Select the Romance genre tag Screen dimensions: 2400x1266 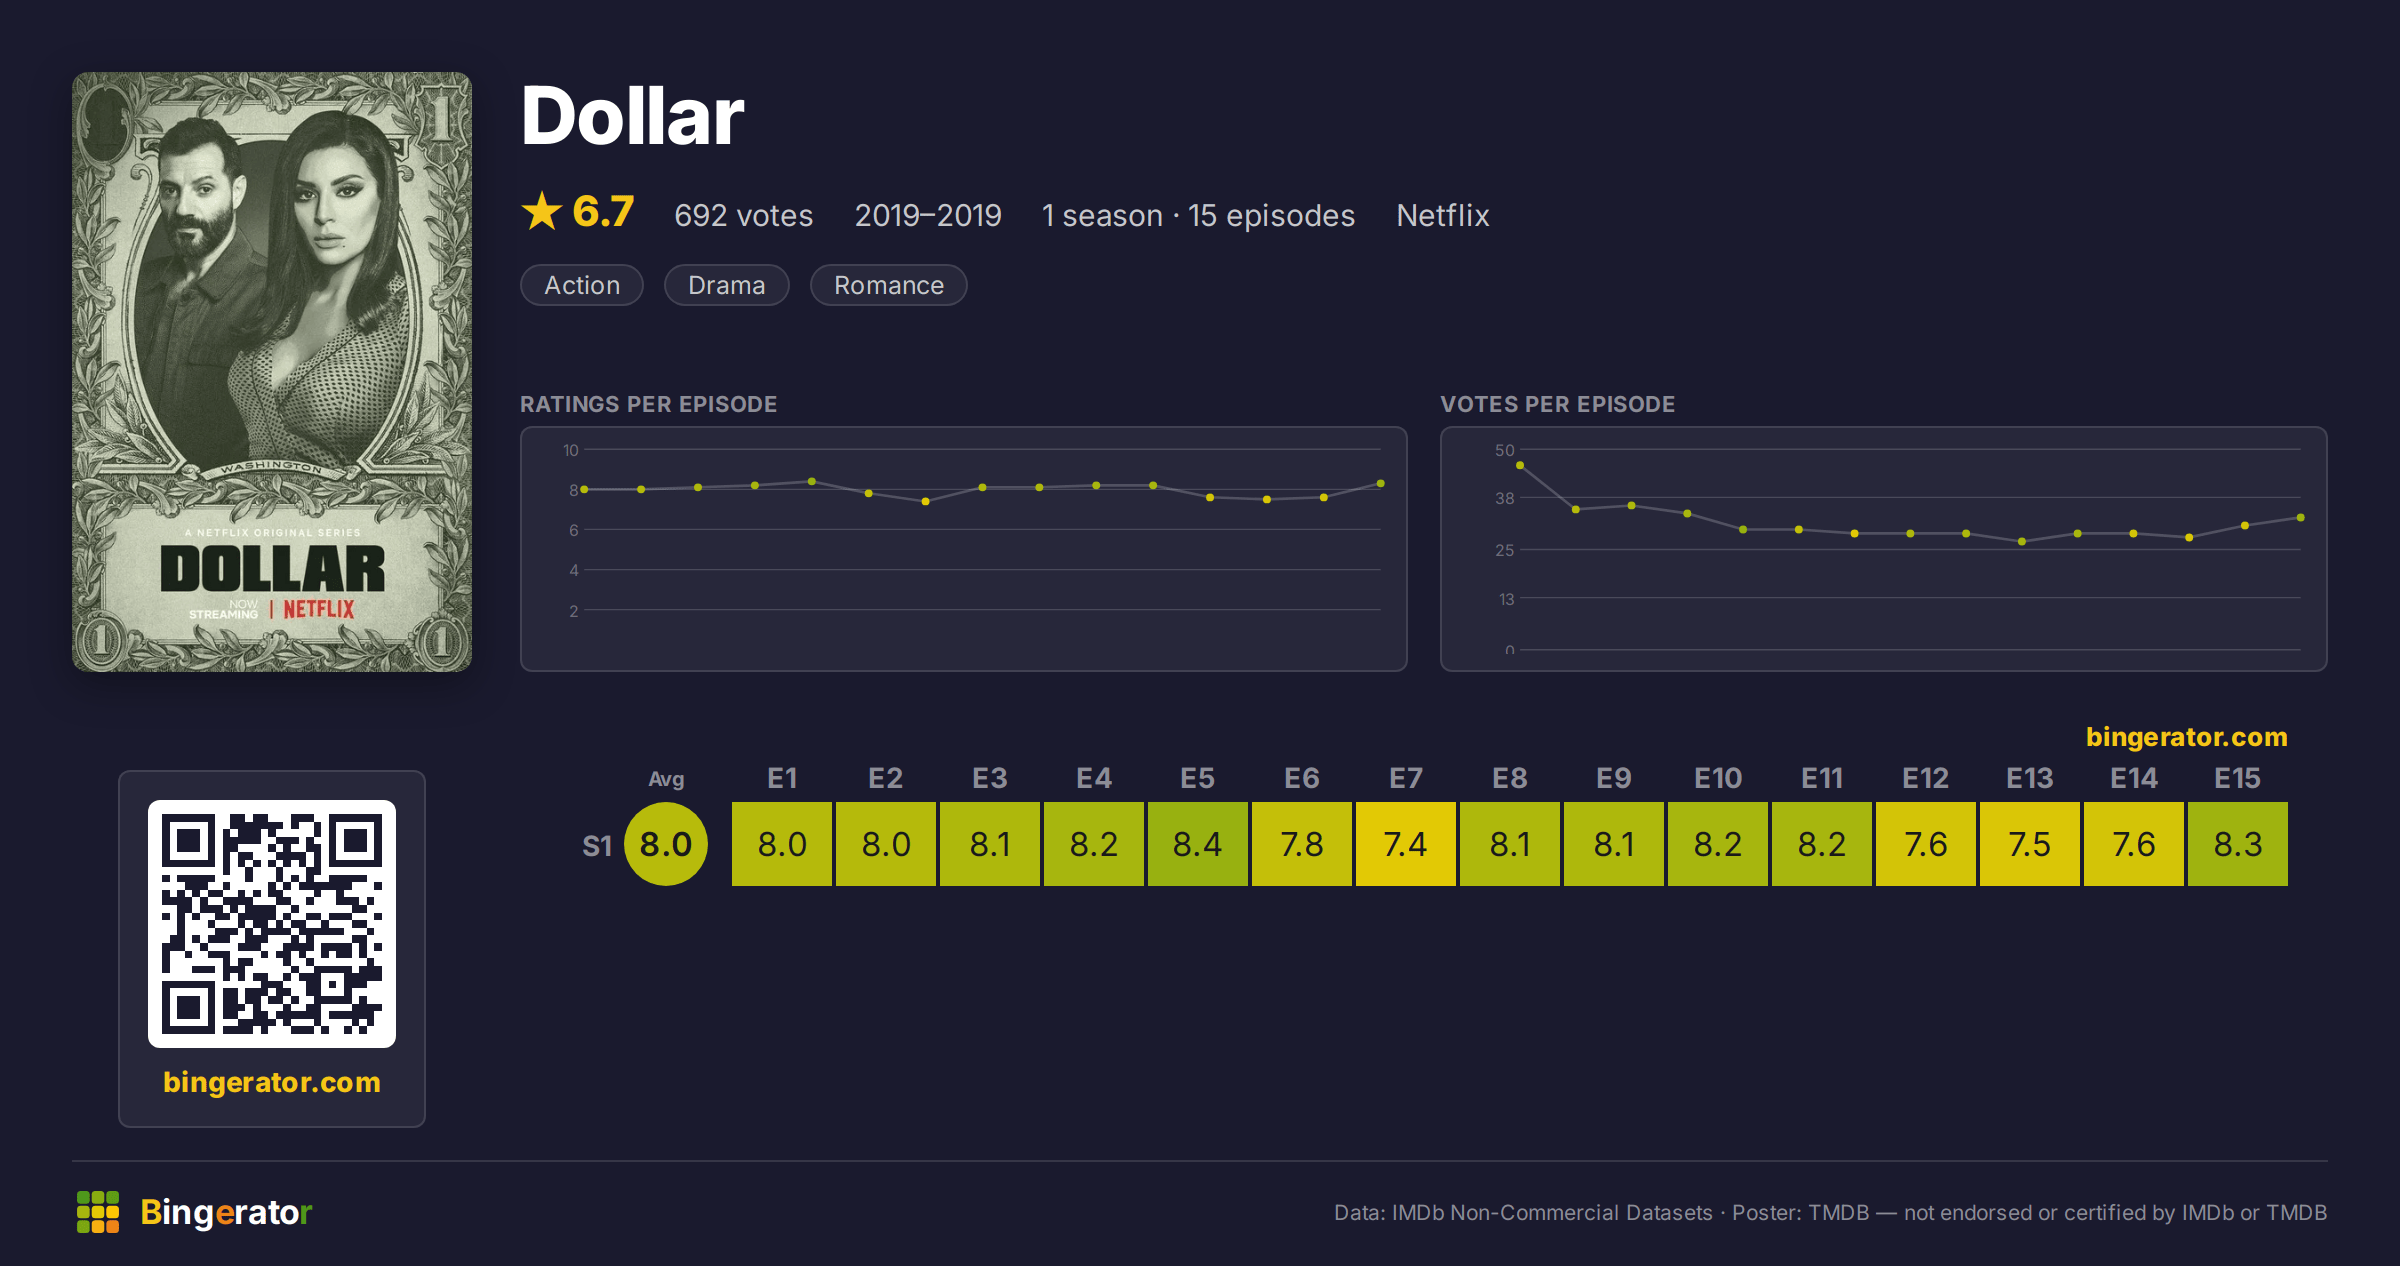(889, 285)
